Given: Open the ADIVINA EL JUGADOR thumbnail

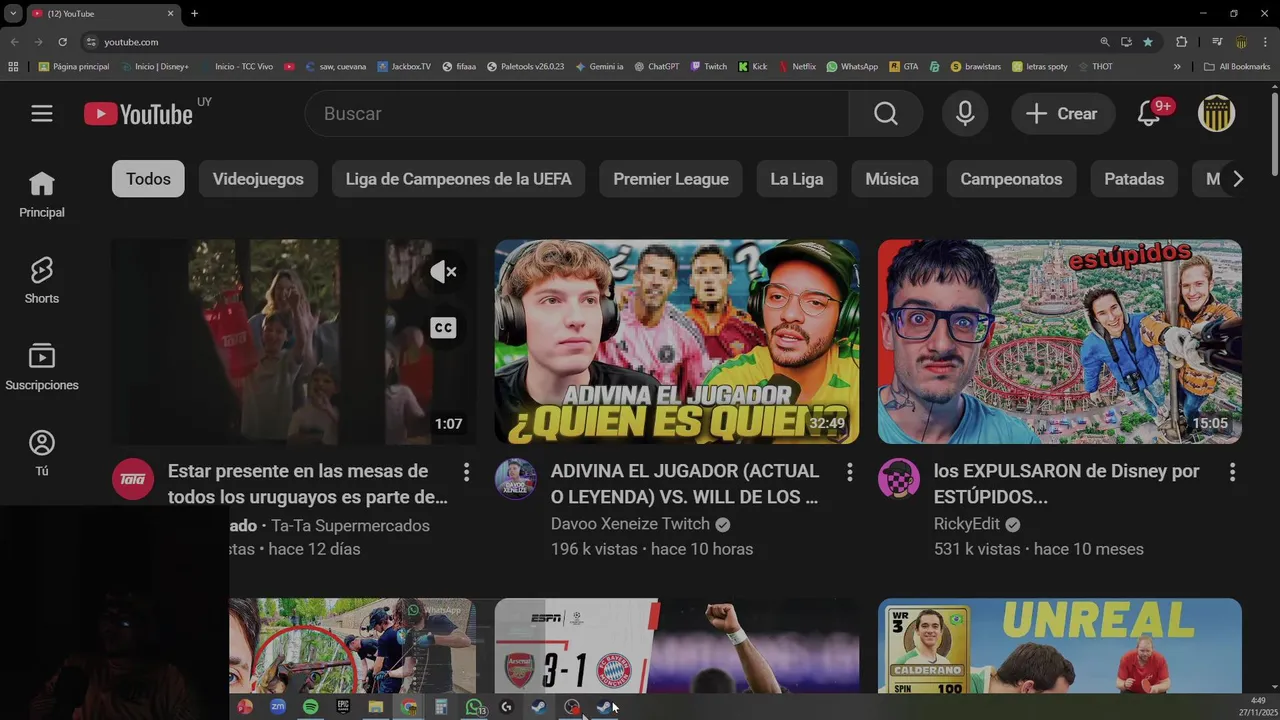Looking at the screenshot, I should (x=677, y=341).
